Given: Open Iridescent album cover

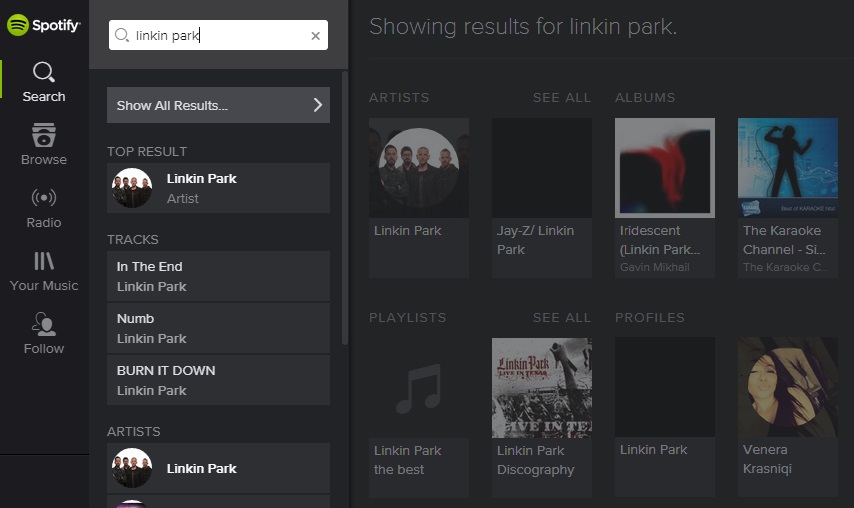Looking at the screenshot, I should (665, 168).
